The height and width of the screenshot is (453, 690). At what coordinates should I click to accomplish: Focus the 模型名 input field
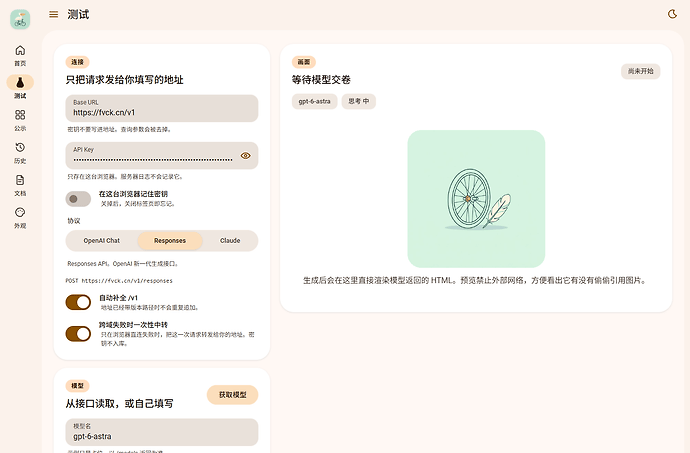tap(162, 432)
